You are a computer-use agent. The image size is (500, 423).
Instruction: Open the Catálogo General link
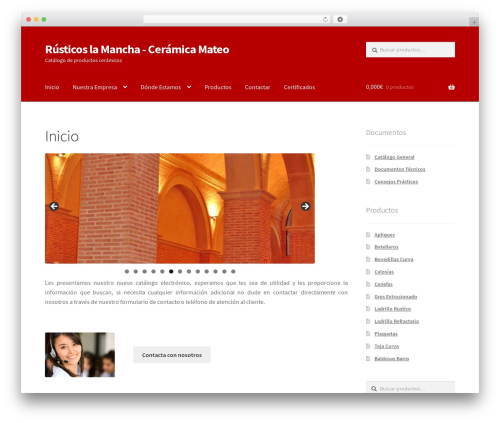click(x=394, y=157)
